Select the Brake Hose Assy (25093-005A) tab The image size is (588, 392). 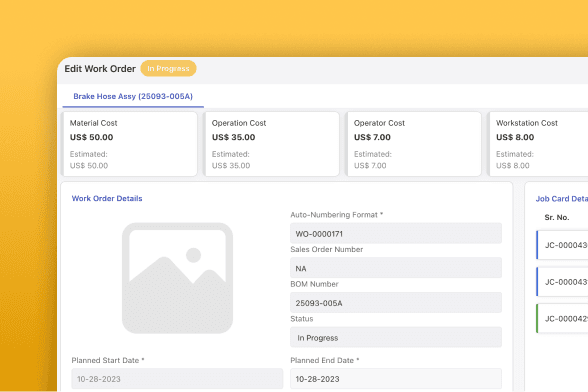(x=133, y=96)
